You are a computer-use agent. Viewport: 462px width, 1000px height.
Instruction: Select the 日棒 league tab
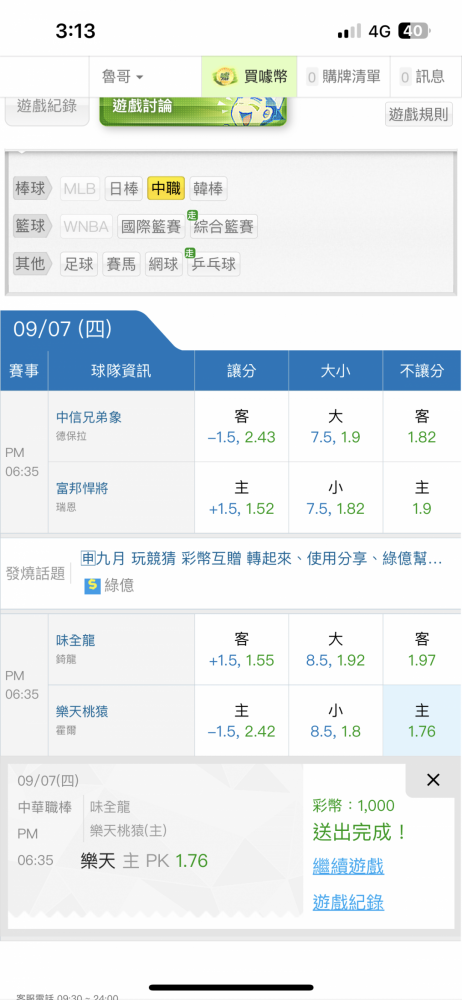124,189
